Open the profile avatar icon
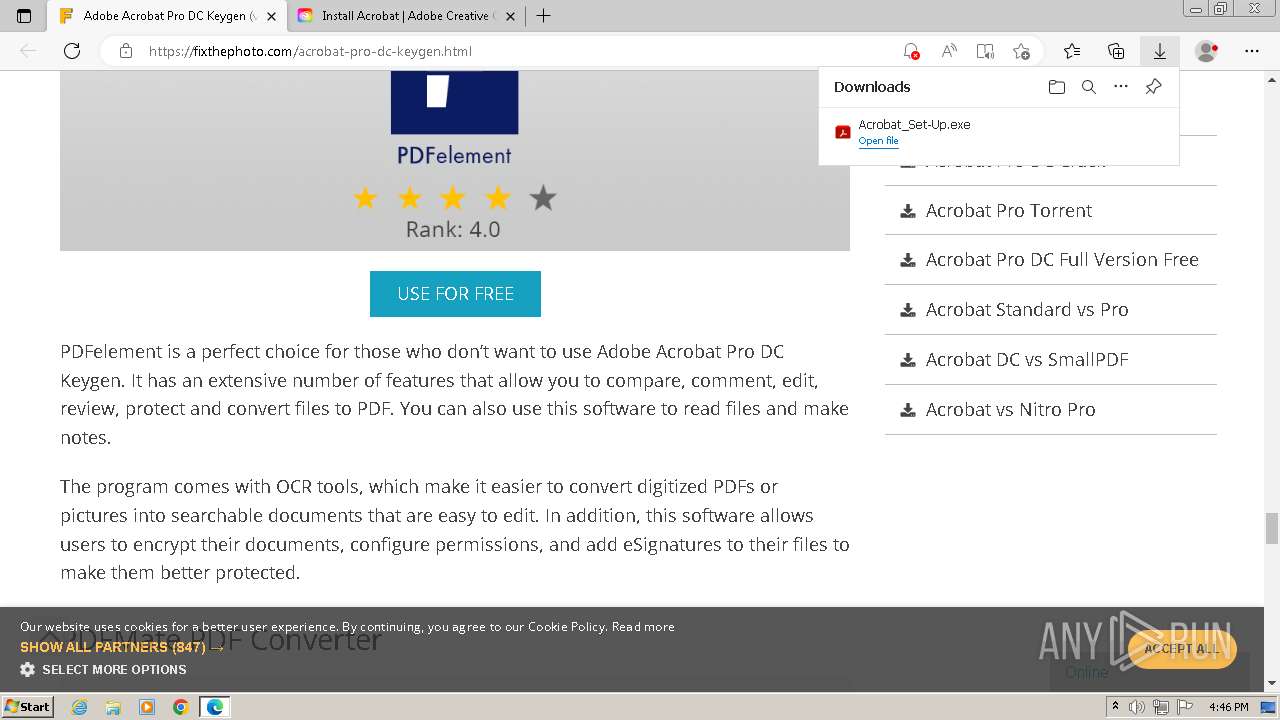1280x720 pixels. 1207,51
